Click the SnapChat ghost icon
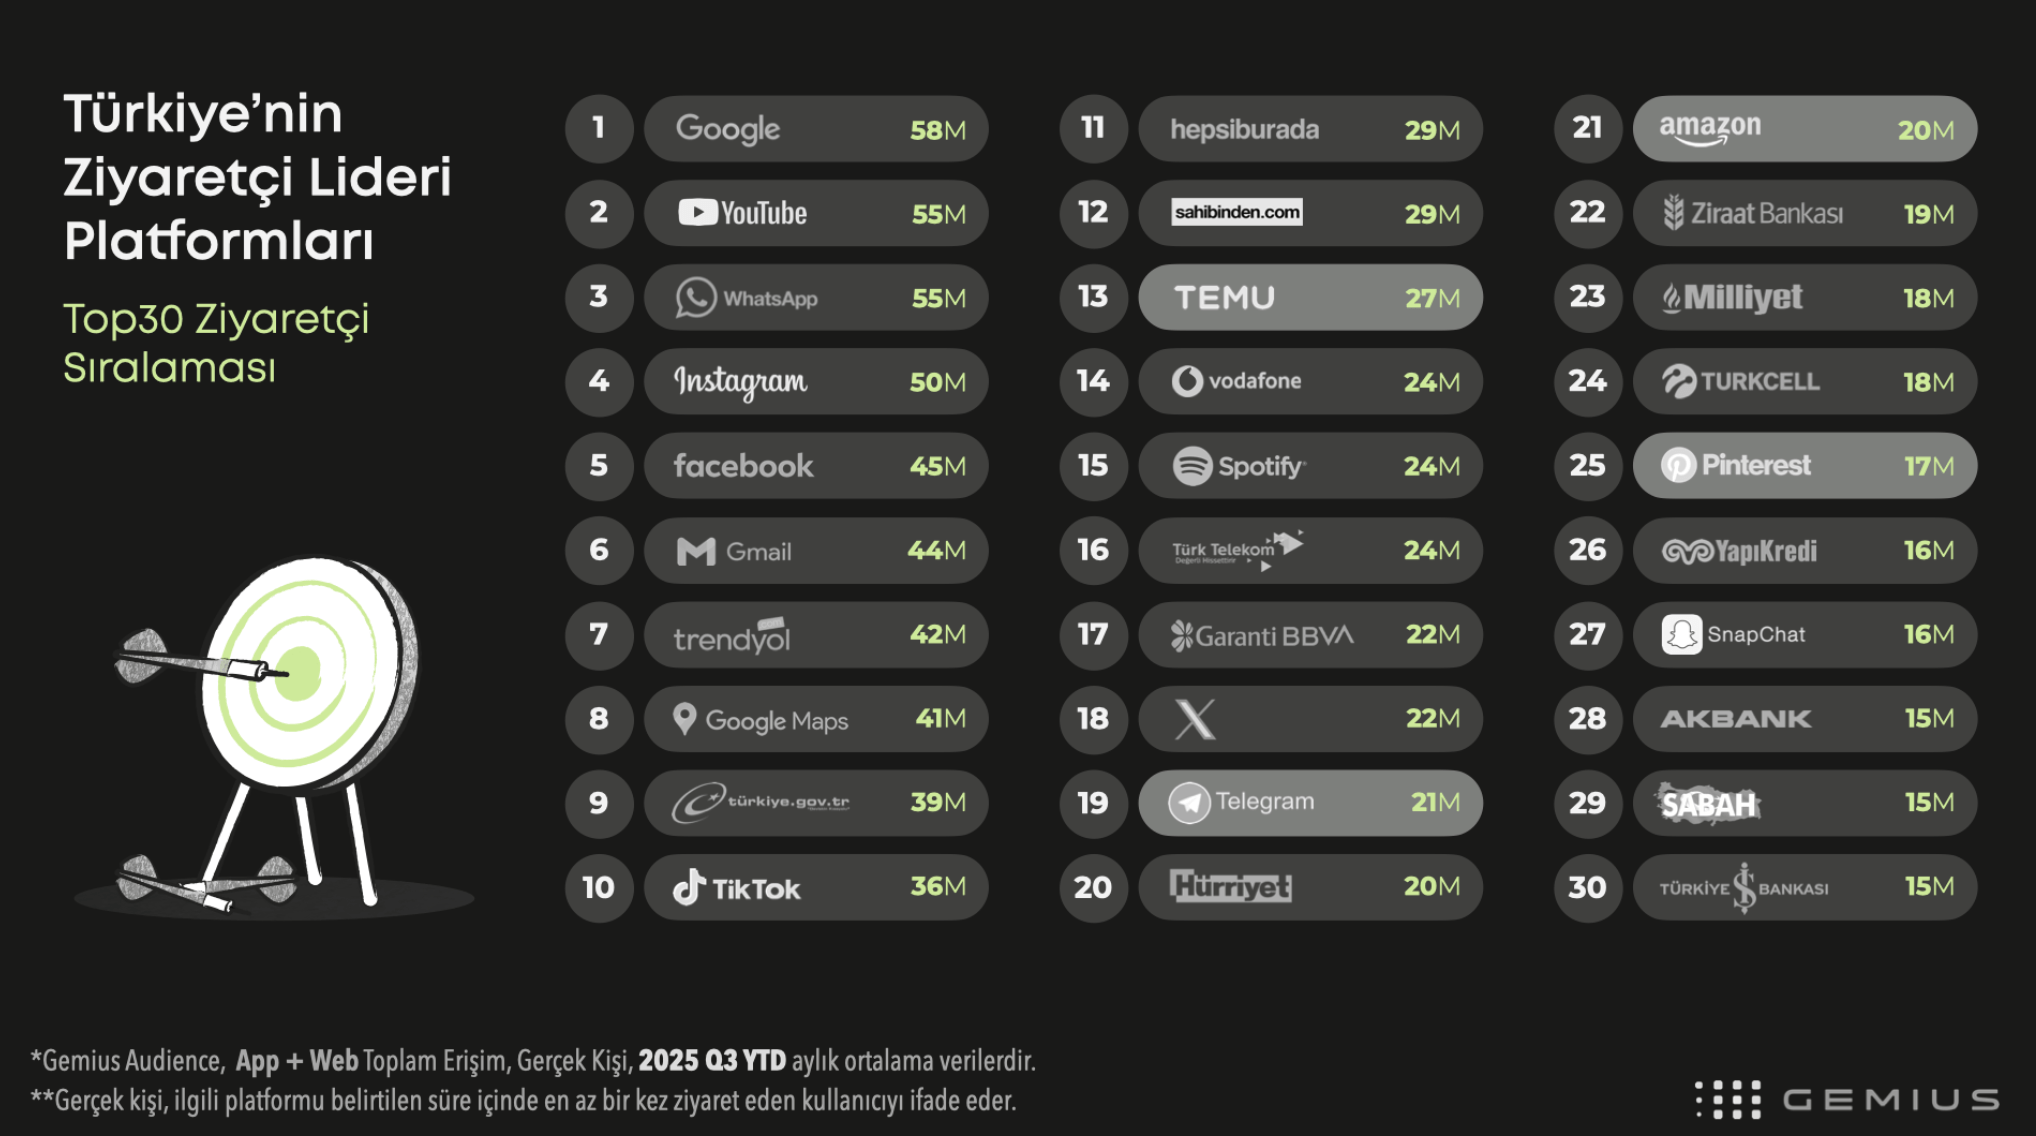This screenshot has height=1136, width=2036. pyautogui.click(x=1681, y=635)
